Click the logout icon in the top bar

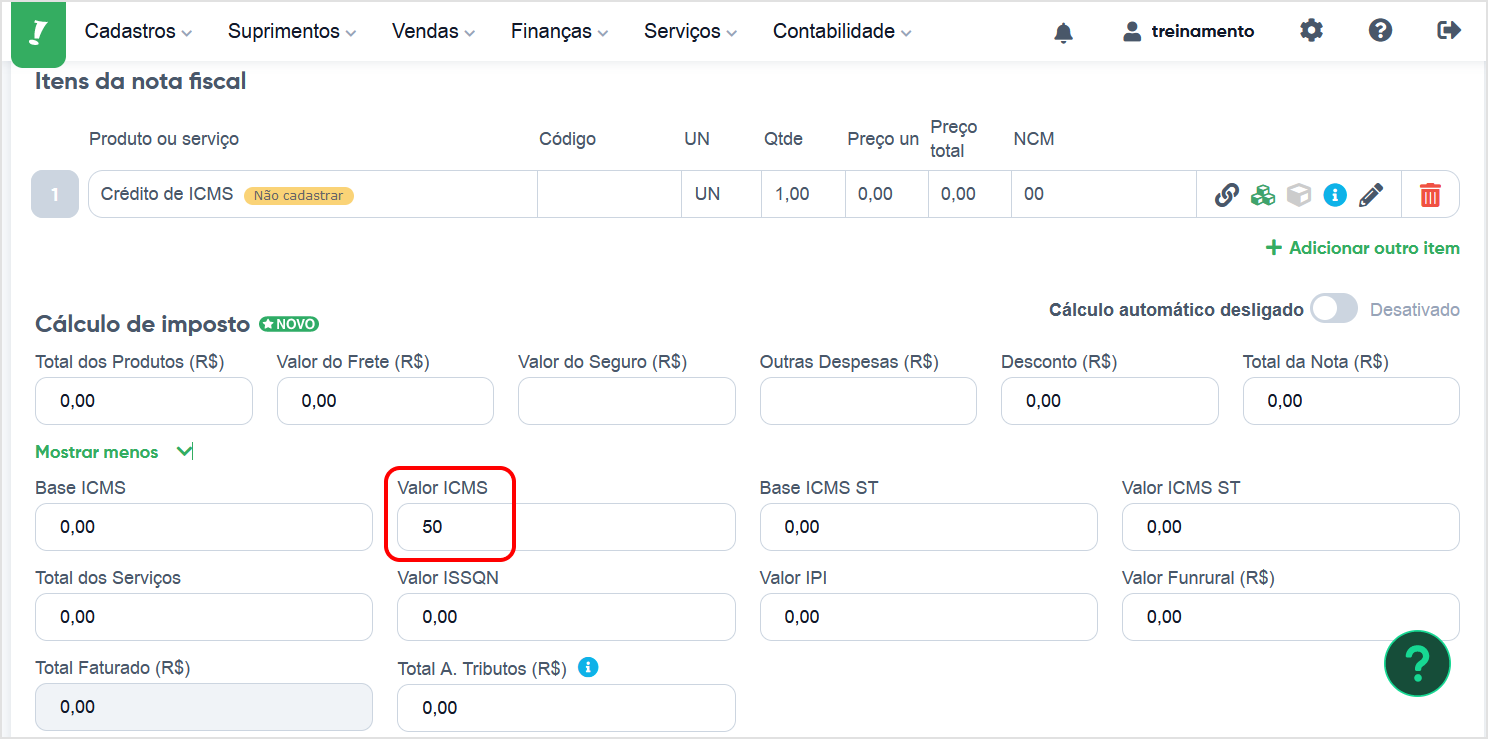point(1449,30)
